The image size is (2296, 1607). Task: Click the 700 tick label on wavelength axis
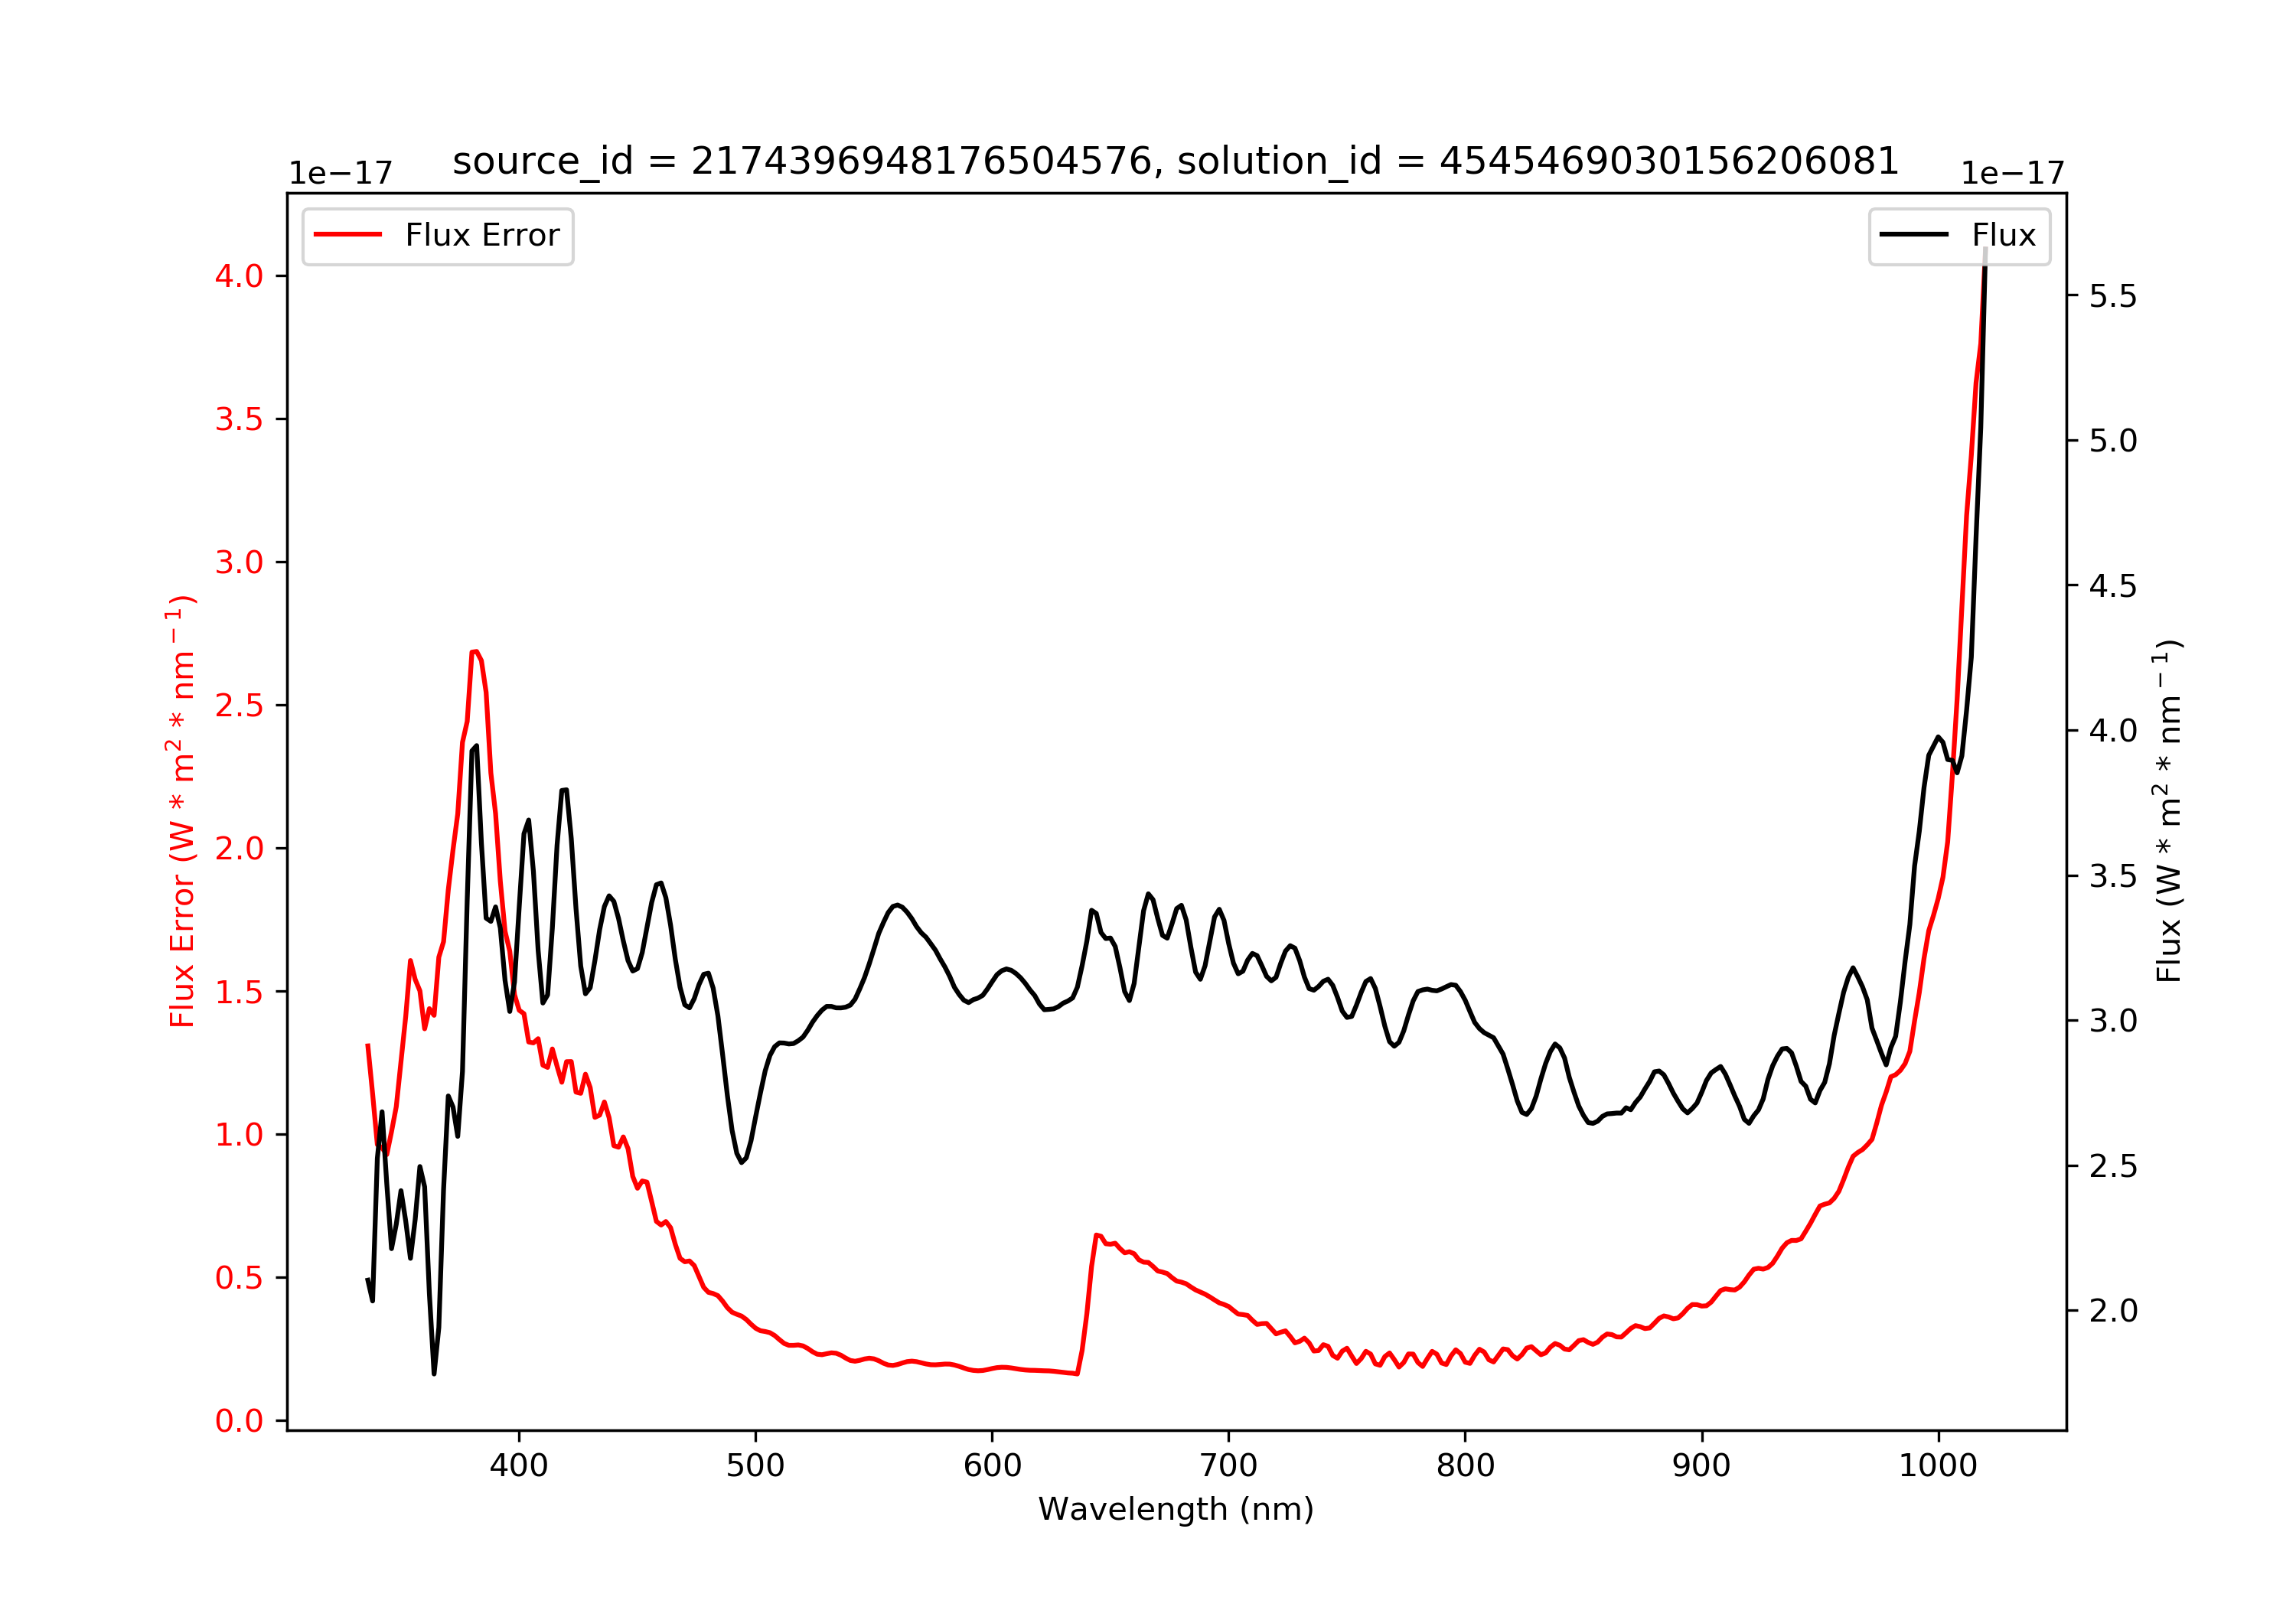(1228, 1466)
